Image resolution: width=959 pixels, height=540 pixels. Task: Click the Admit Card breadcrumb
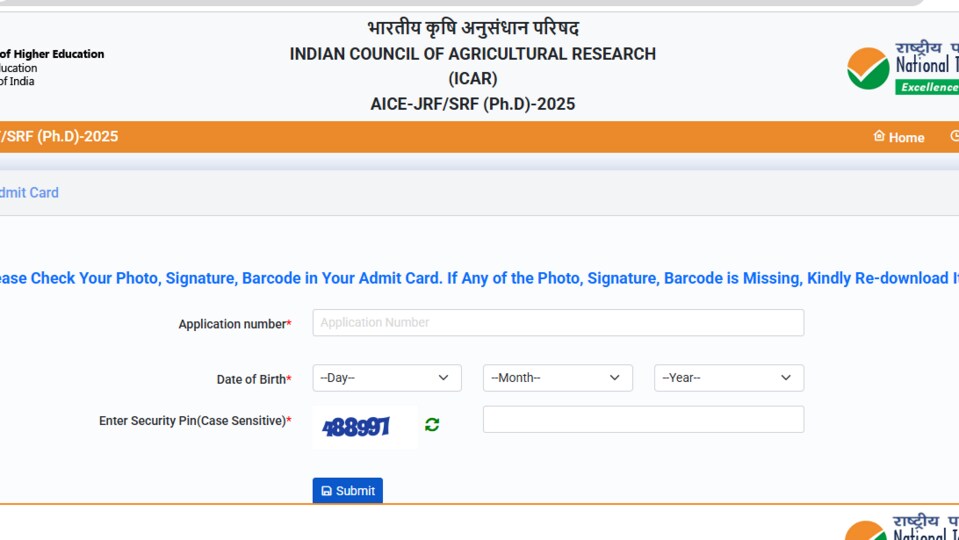click(x=29, y=193)
